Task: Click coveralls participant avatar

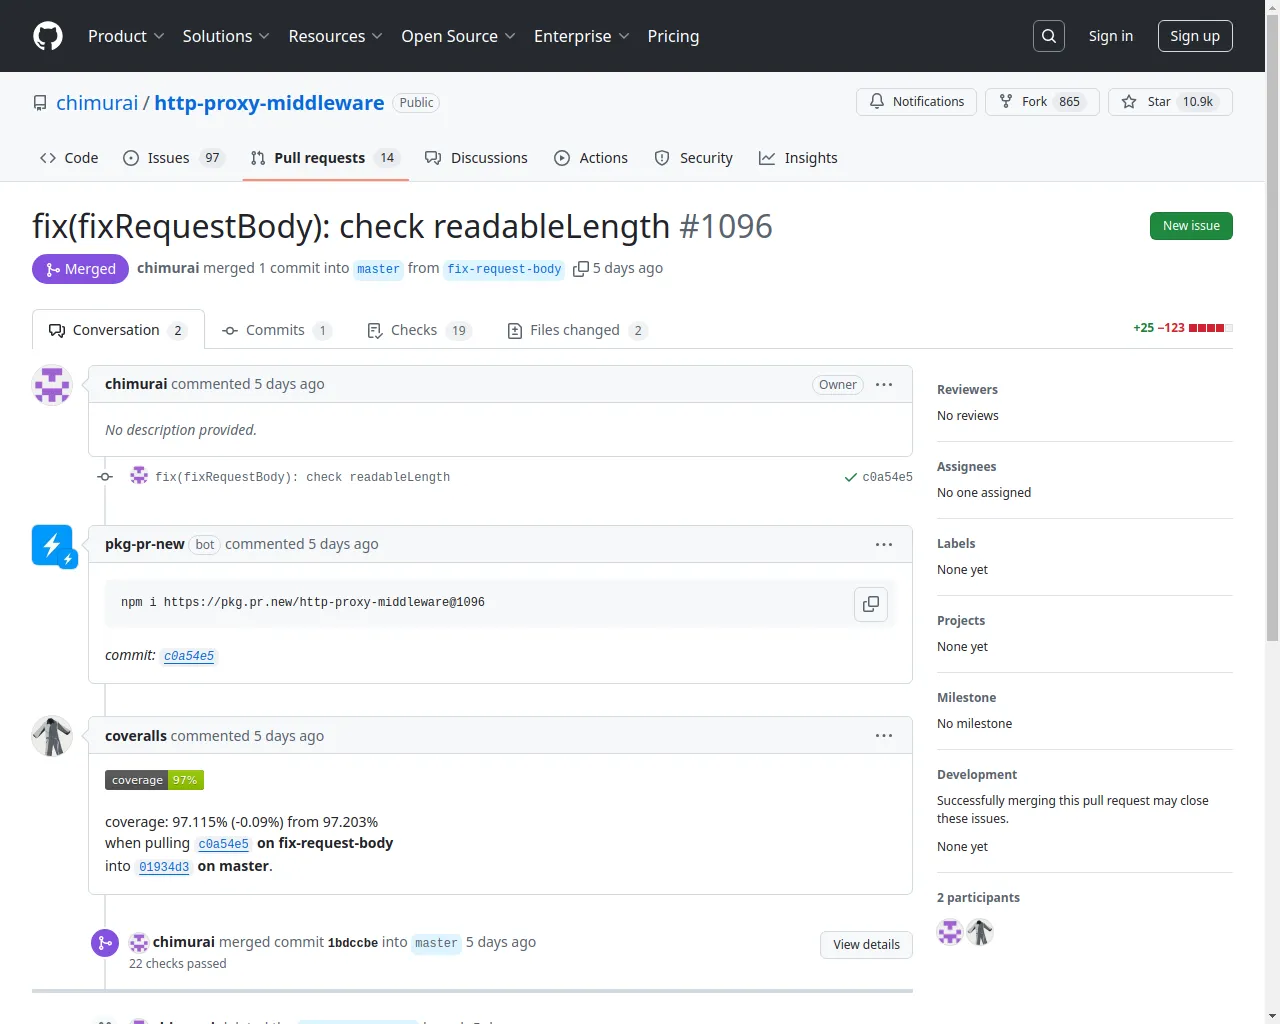Action: tap(980, 932)
